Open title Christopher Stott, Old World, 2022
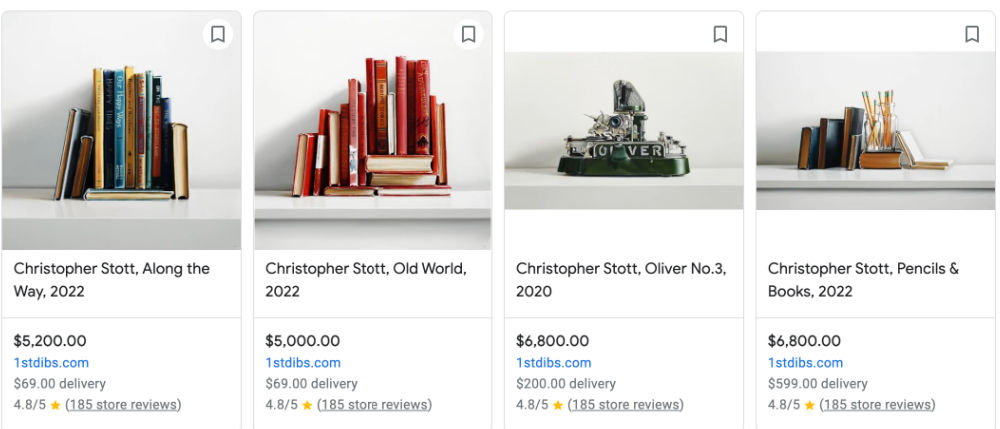 coord(365,280)
